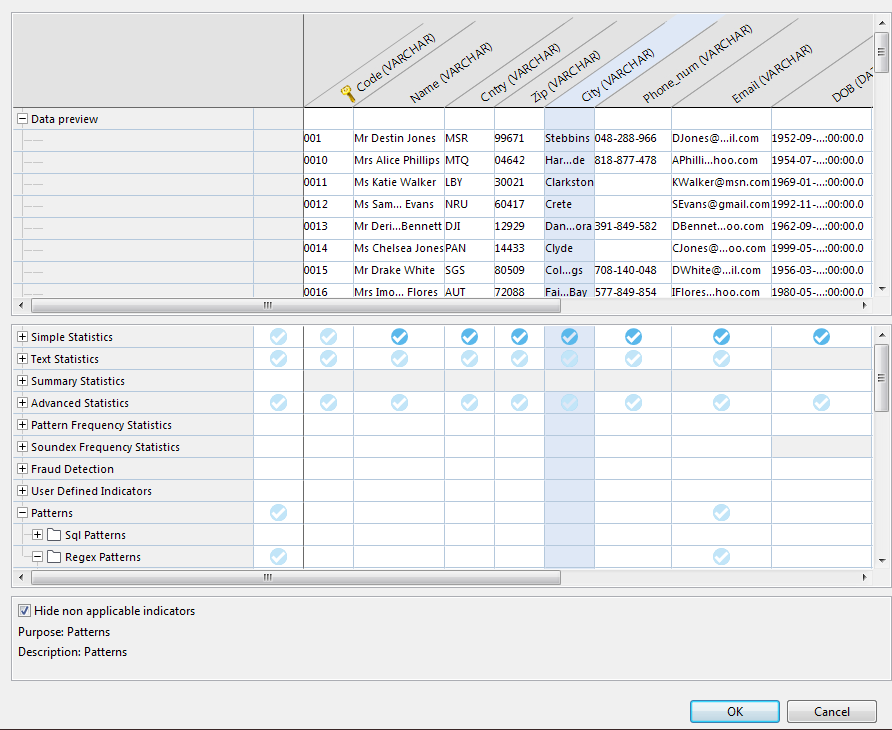Enable Simple Statistics indicator for Zip column
Screen dimensions: 892x730
click(519, 337)
